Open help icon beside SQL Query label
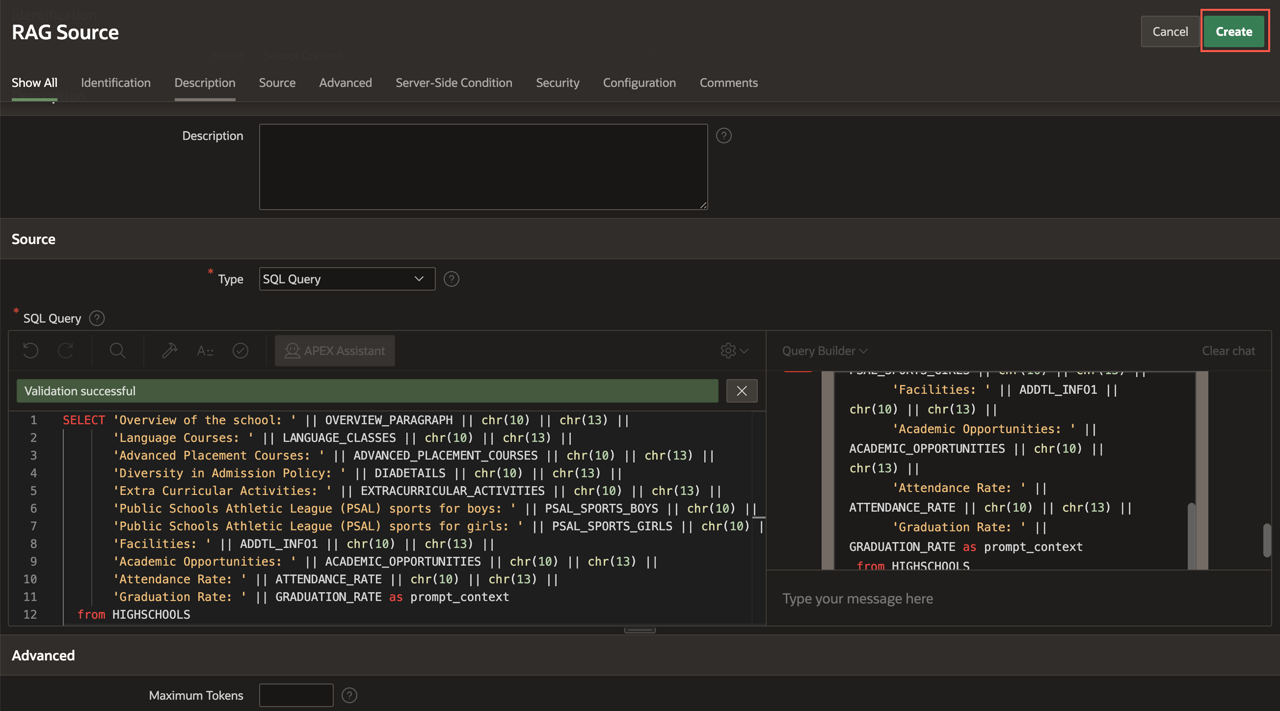1280x711 pixels. tap(97, 318)
